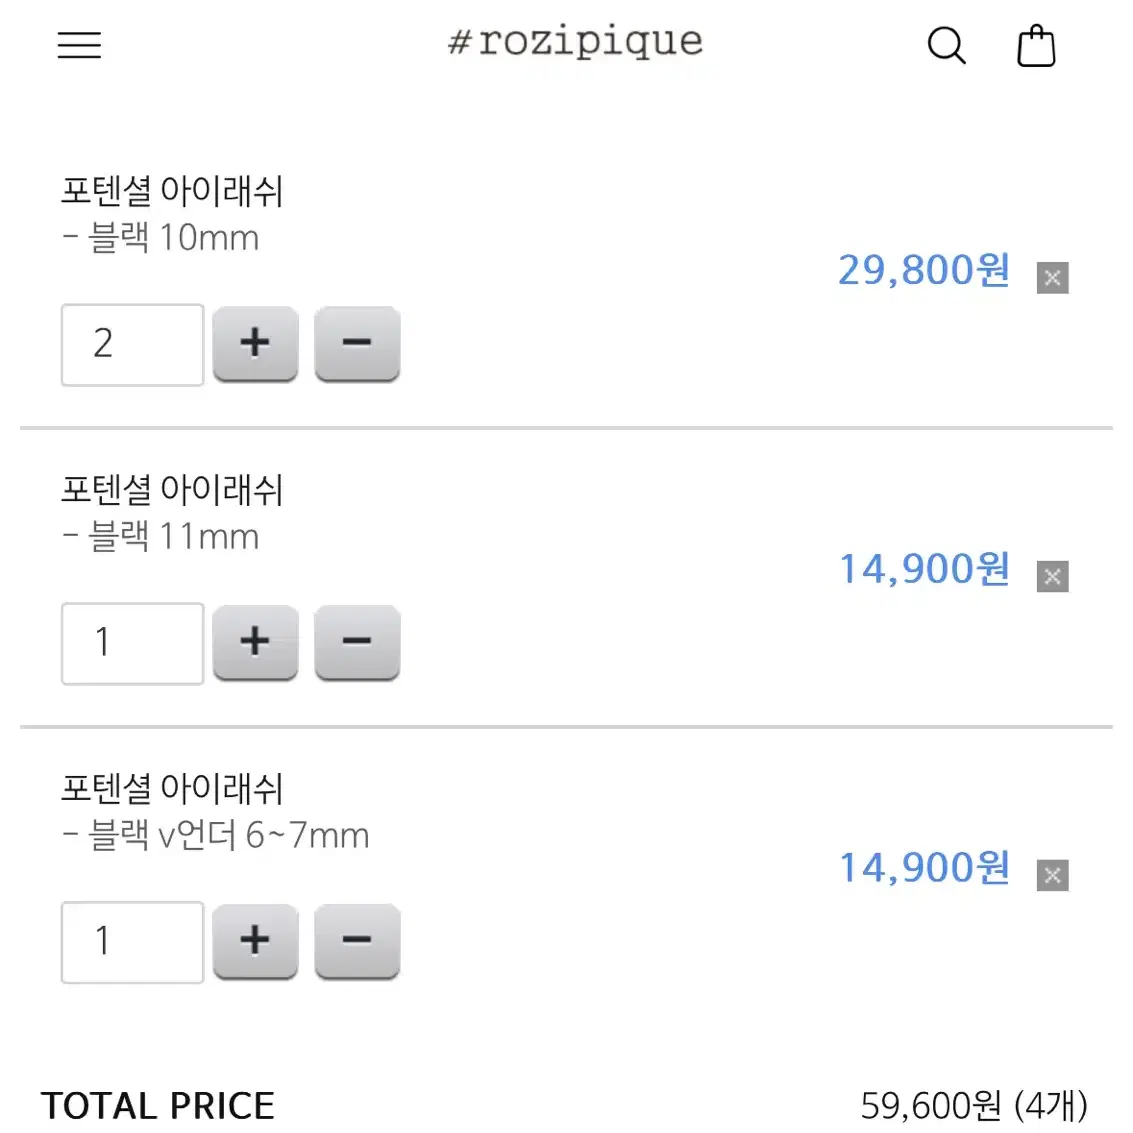This screenshot has width=1133, height=1133.
Task: Increase quantity of 블랙 10mm
Action: (x=256, y=343)
